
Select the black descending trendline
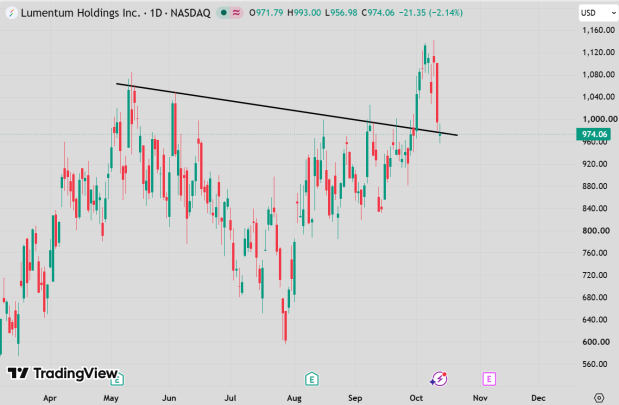pyautogui.click(x=287, y=109)
